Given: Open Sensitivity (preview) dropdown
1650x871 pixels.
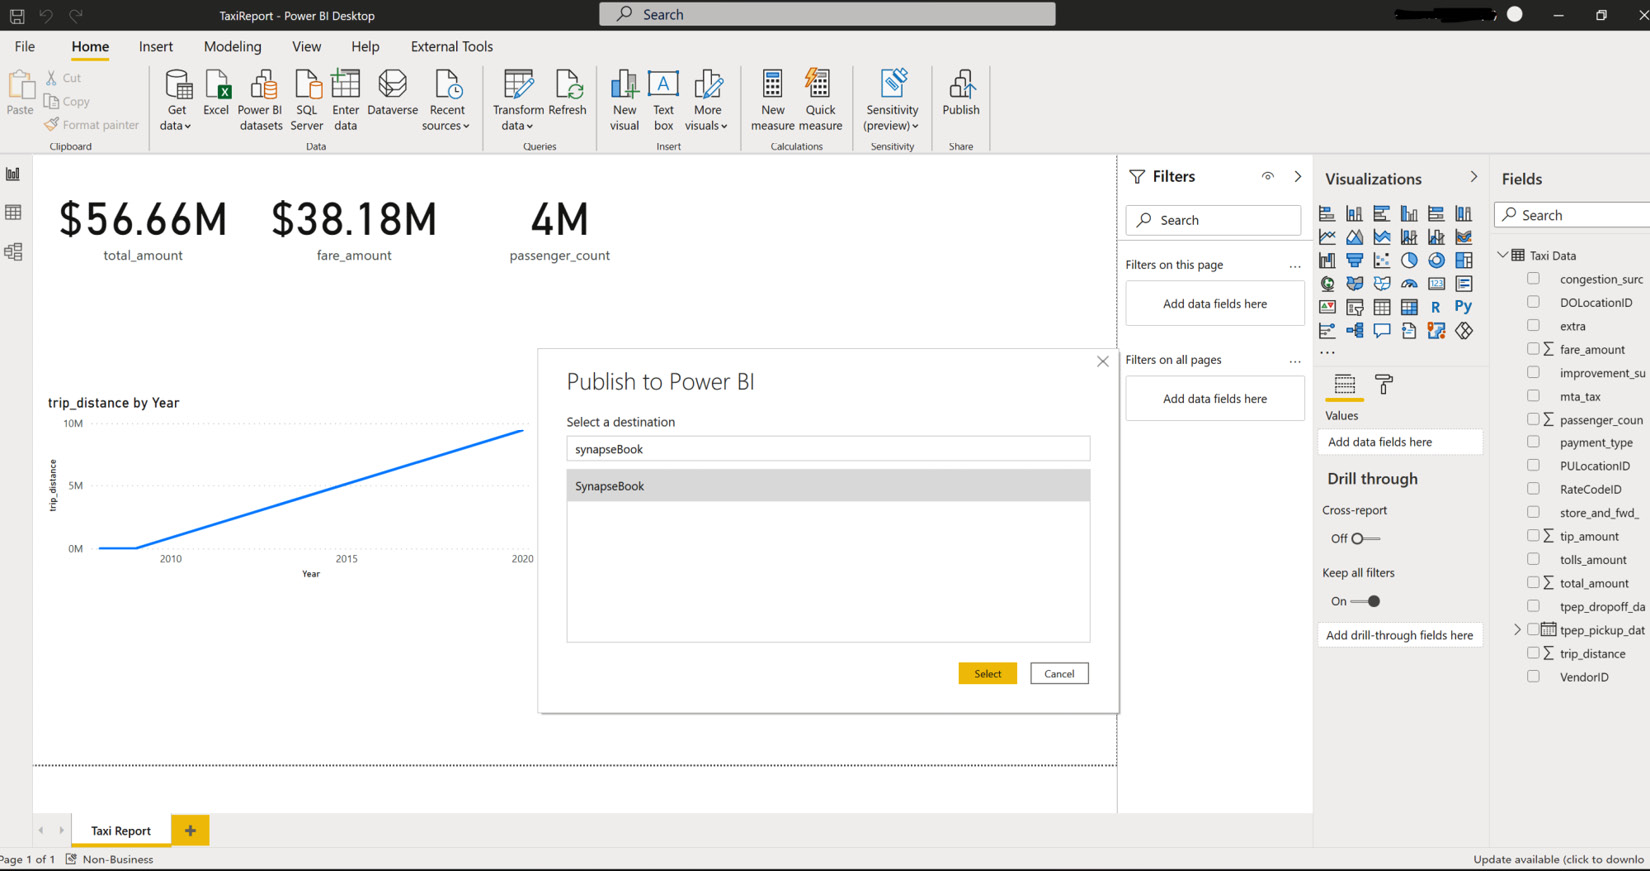Looking at the screenshot, I should (892, 100).
